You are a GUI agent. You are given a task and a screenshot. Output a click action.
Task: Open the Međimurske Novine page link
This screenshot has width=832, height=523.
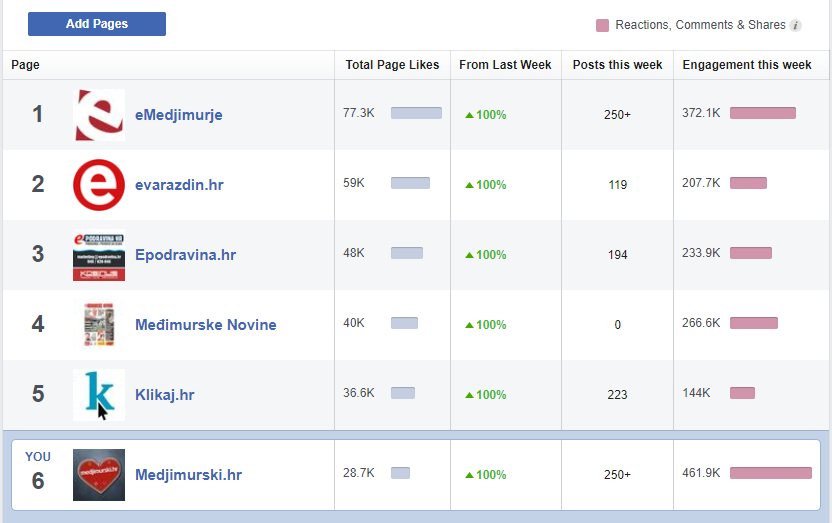pyautogui.click(x=205, y=325)
